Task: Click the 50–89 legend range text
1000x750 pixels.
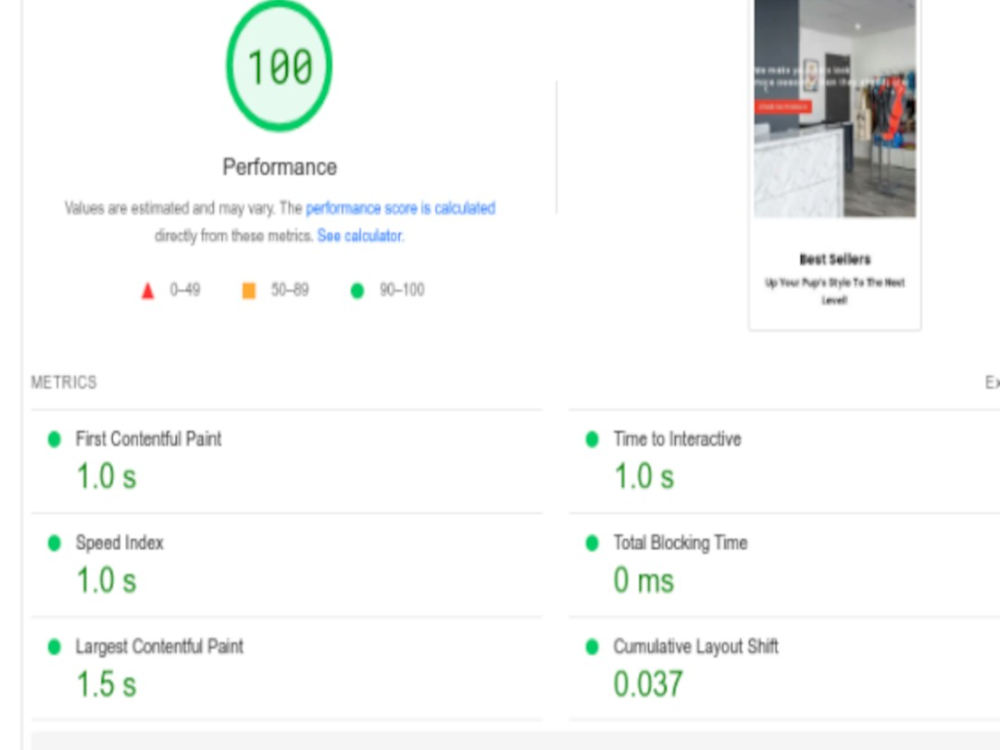Action: (290, 290)
